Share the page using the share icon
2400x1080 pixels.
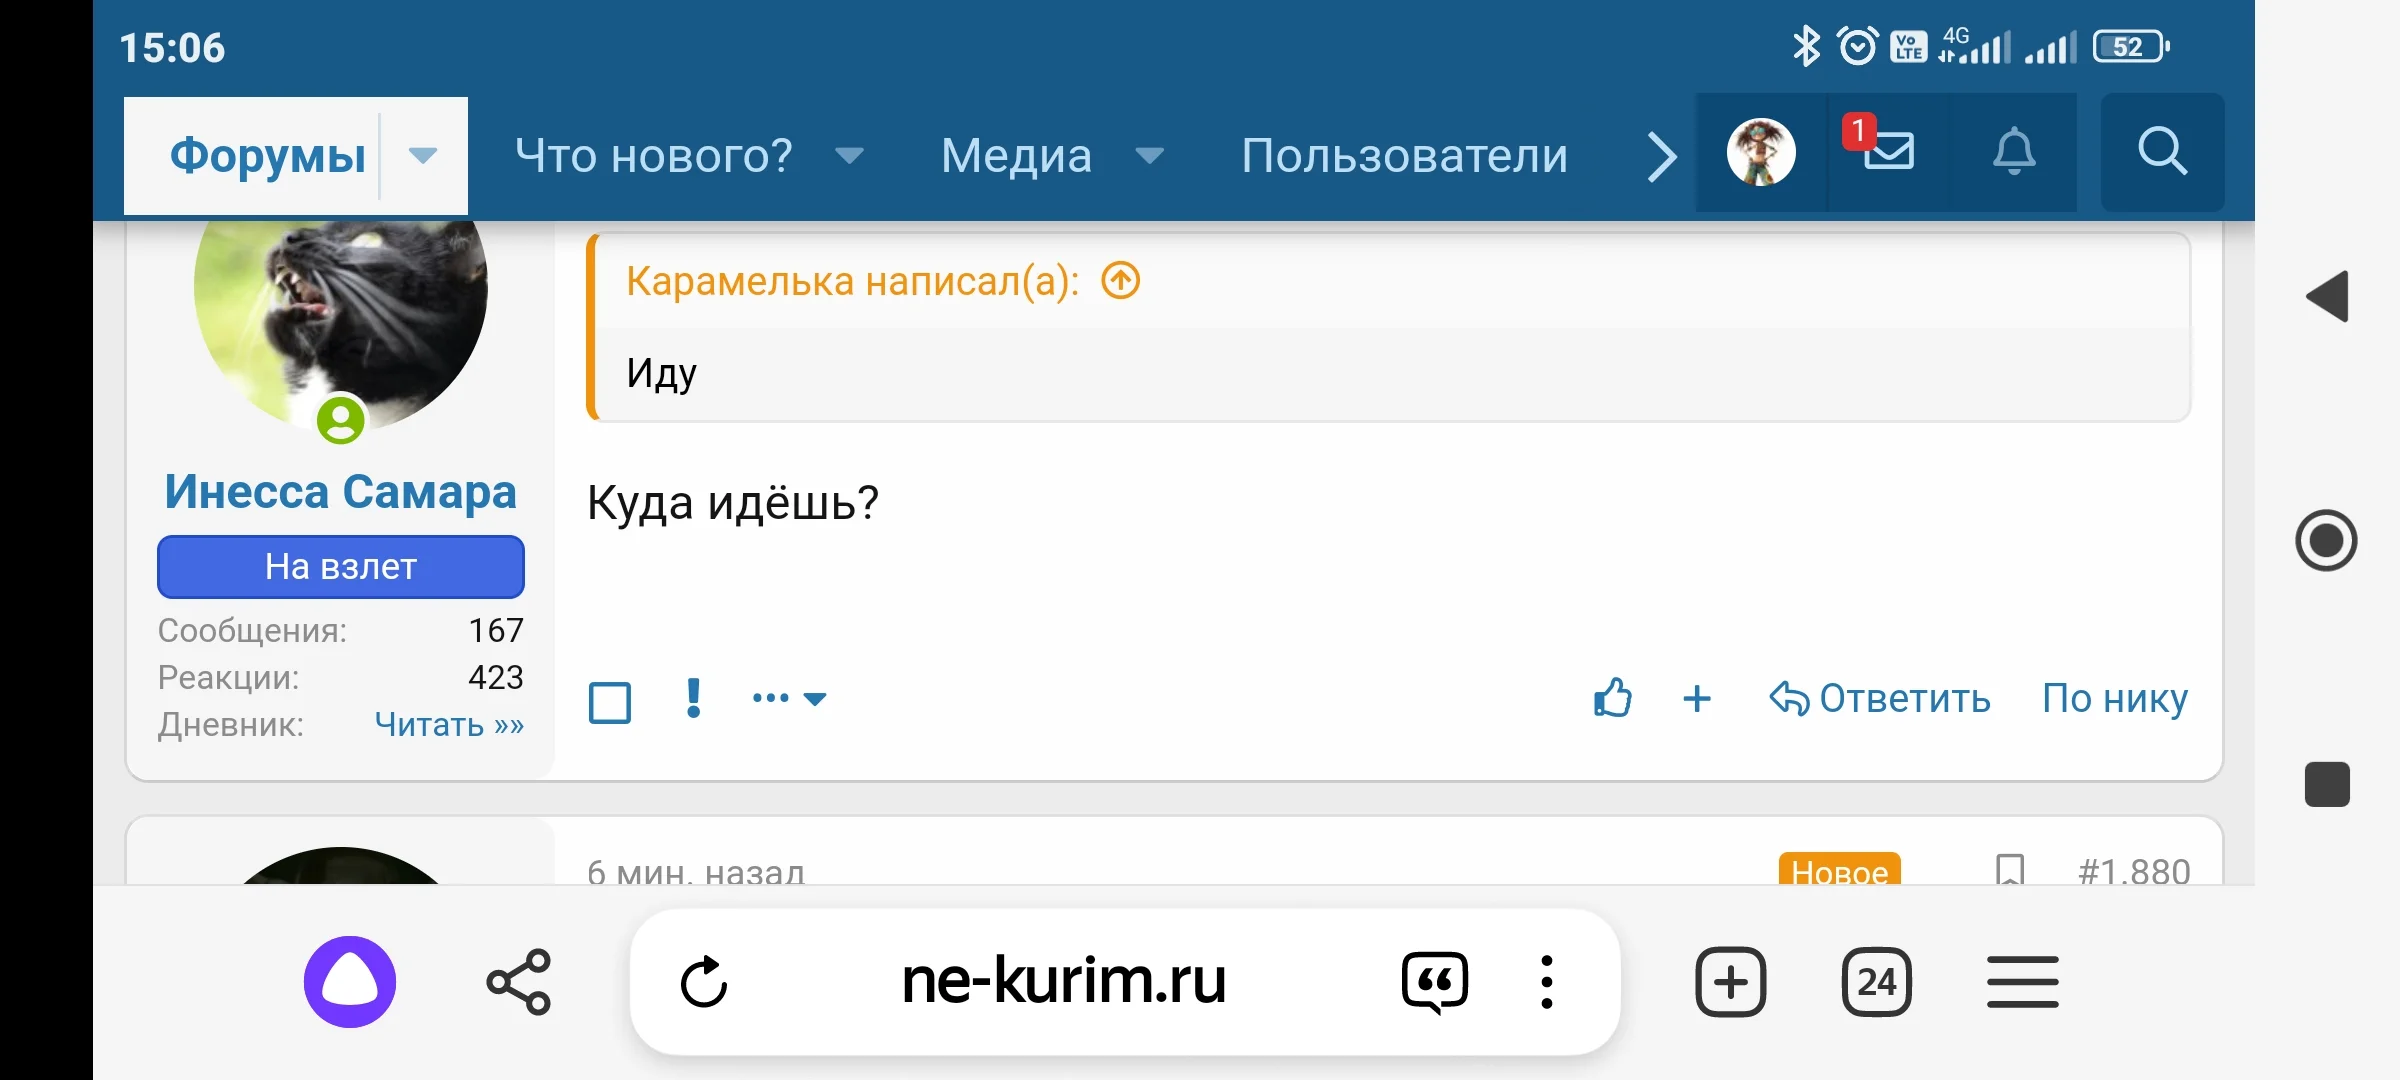pos(517,981)
